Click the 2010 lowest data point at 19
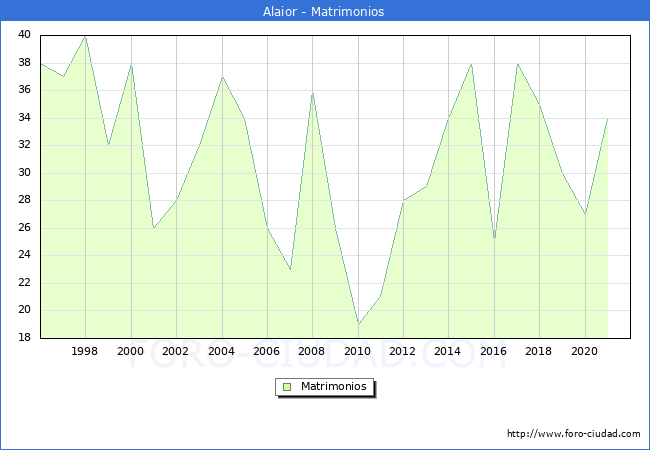650x450 pixels. (x=359, y=324)
